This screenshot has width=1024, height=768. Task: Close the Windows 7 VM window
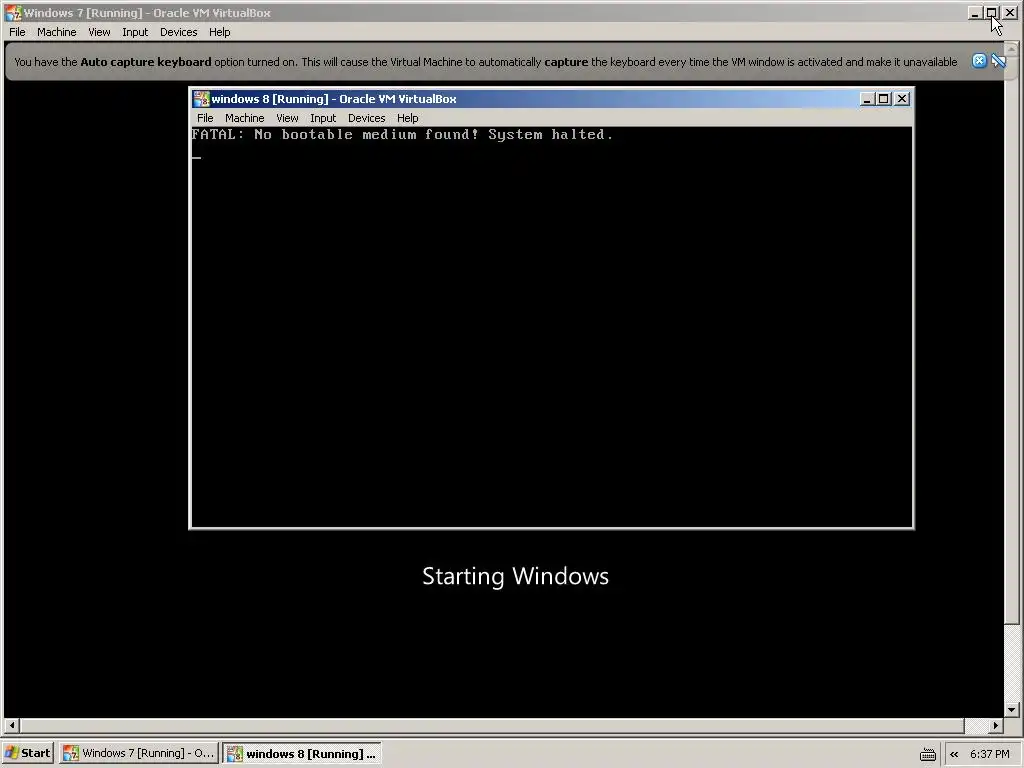1010,12
